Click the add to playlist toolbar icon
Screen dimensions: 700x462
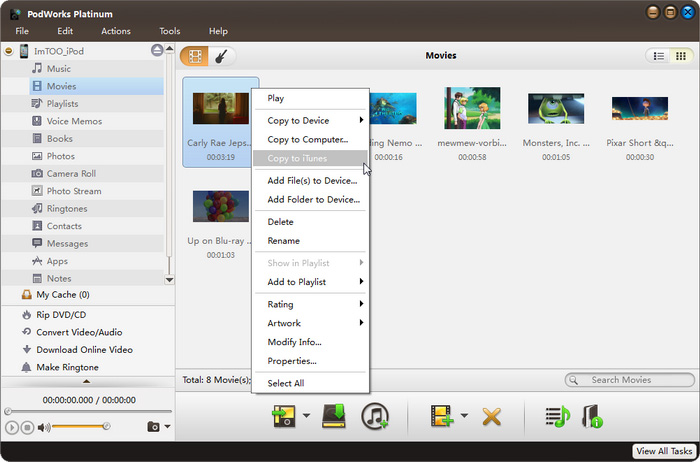[558, 416]
